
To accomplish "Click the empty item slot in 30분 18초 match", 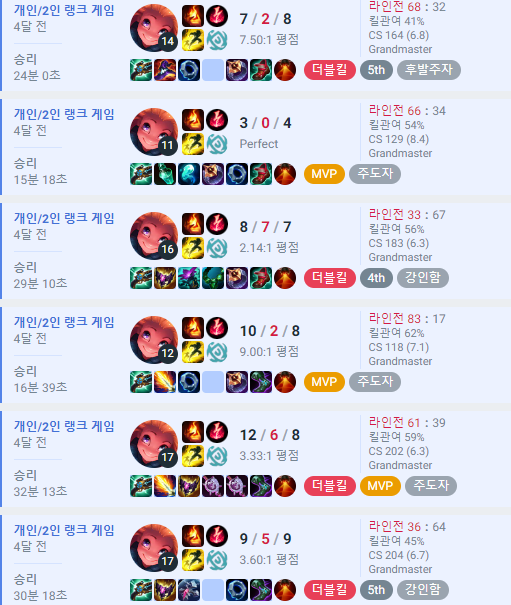I will click(213, 590).
